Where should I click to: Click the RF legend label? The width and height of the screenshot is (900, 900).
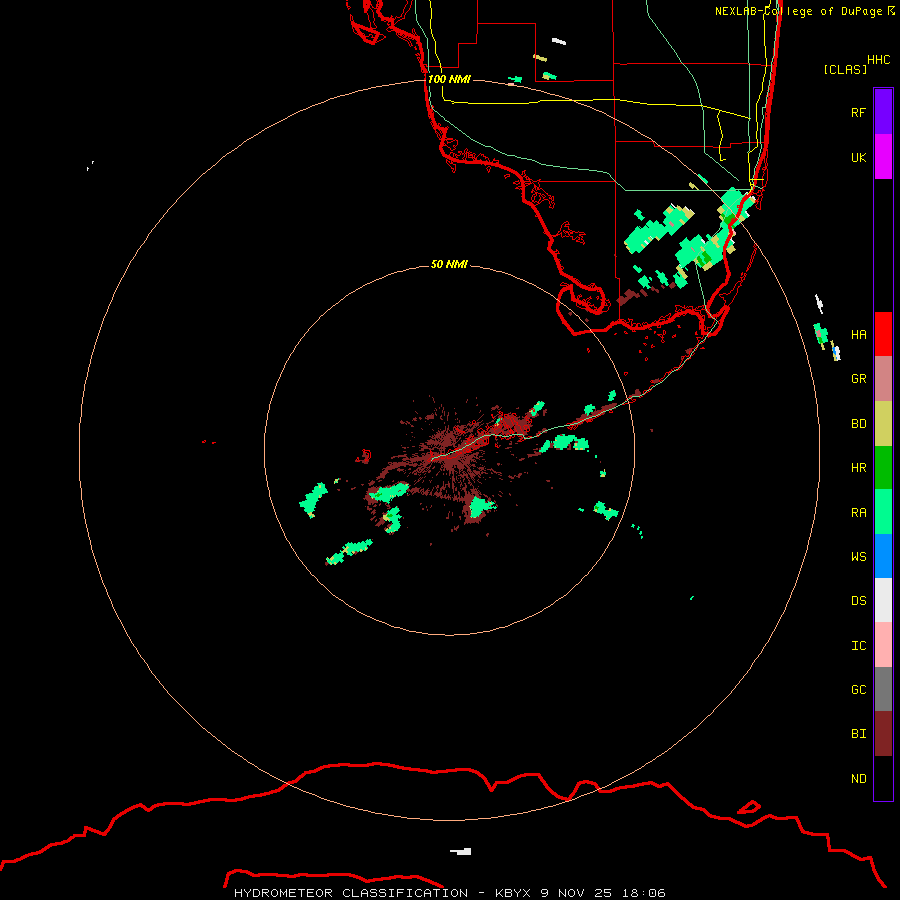pos(858,112)
